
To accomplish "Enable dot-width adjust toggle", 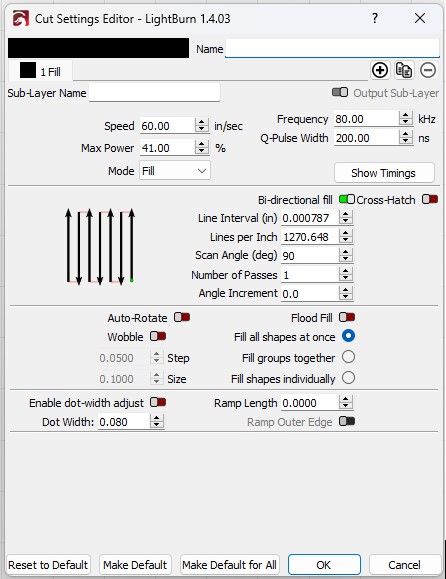I will 158,402.
